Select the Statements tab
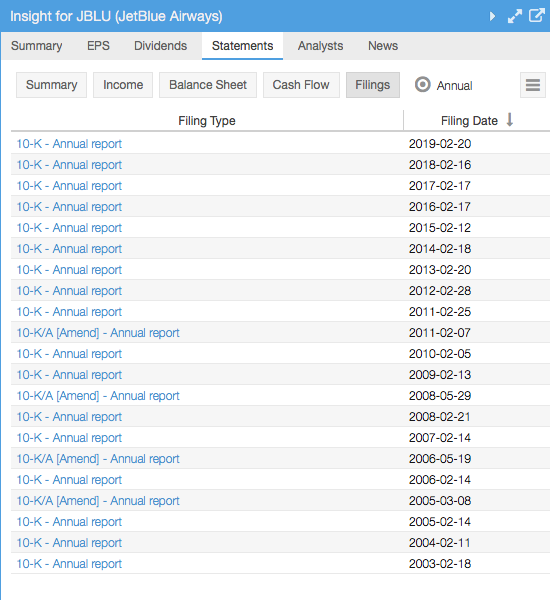The image size is (550, 600). click(x=243, y=46)
